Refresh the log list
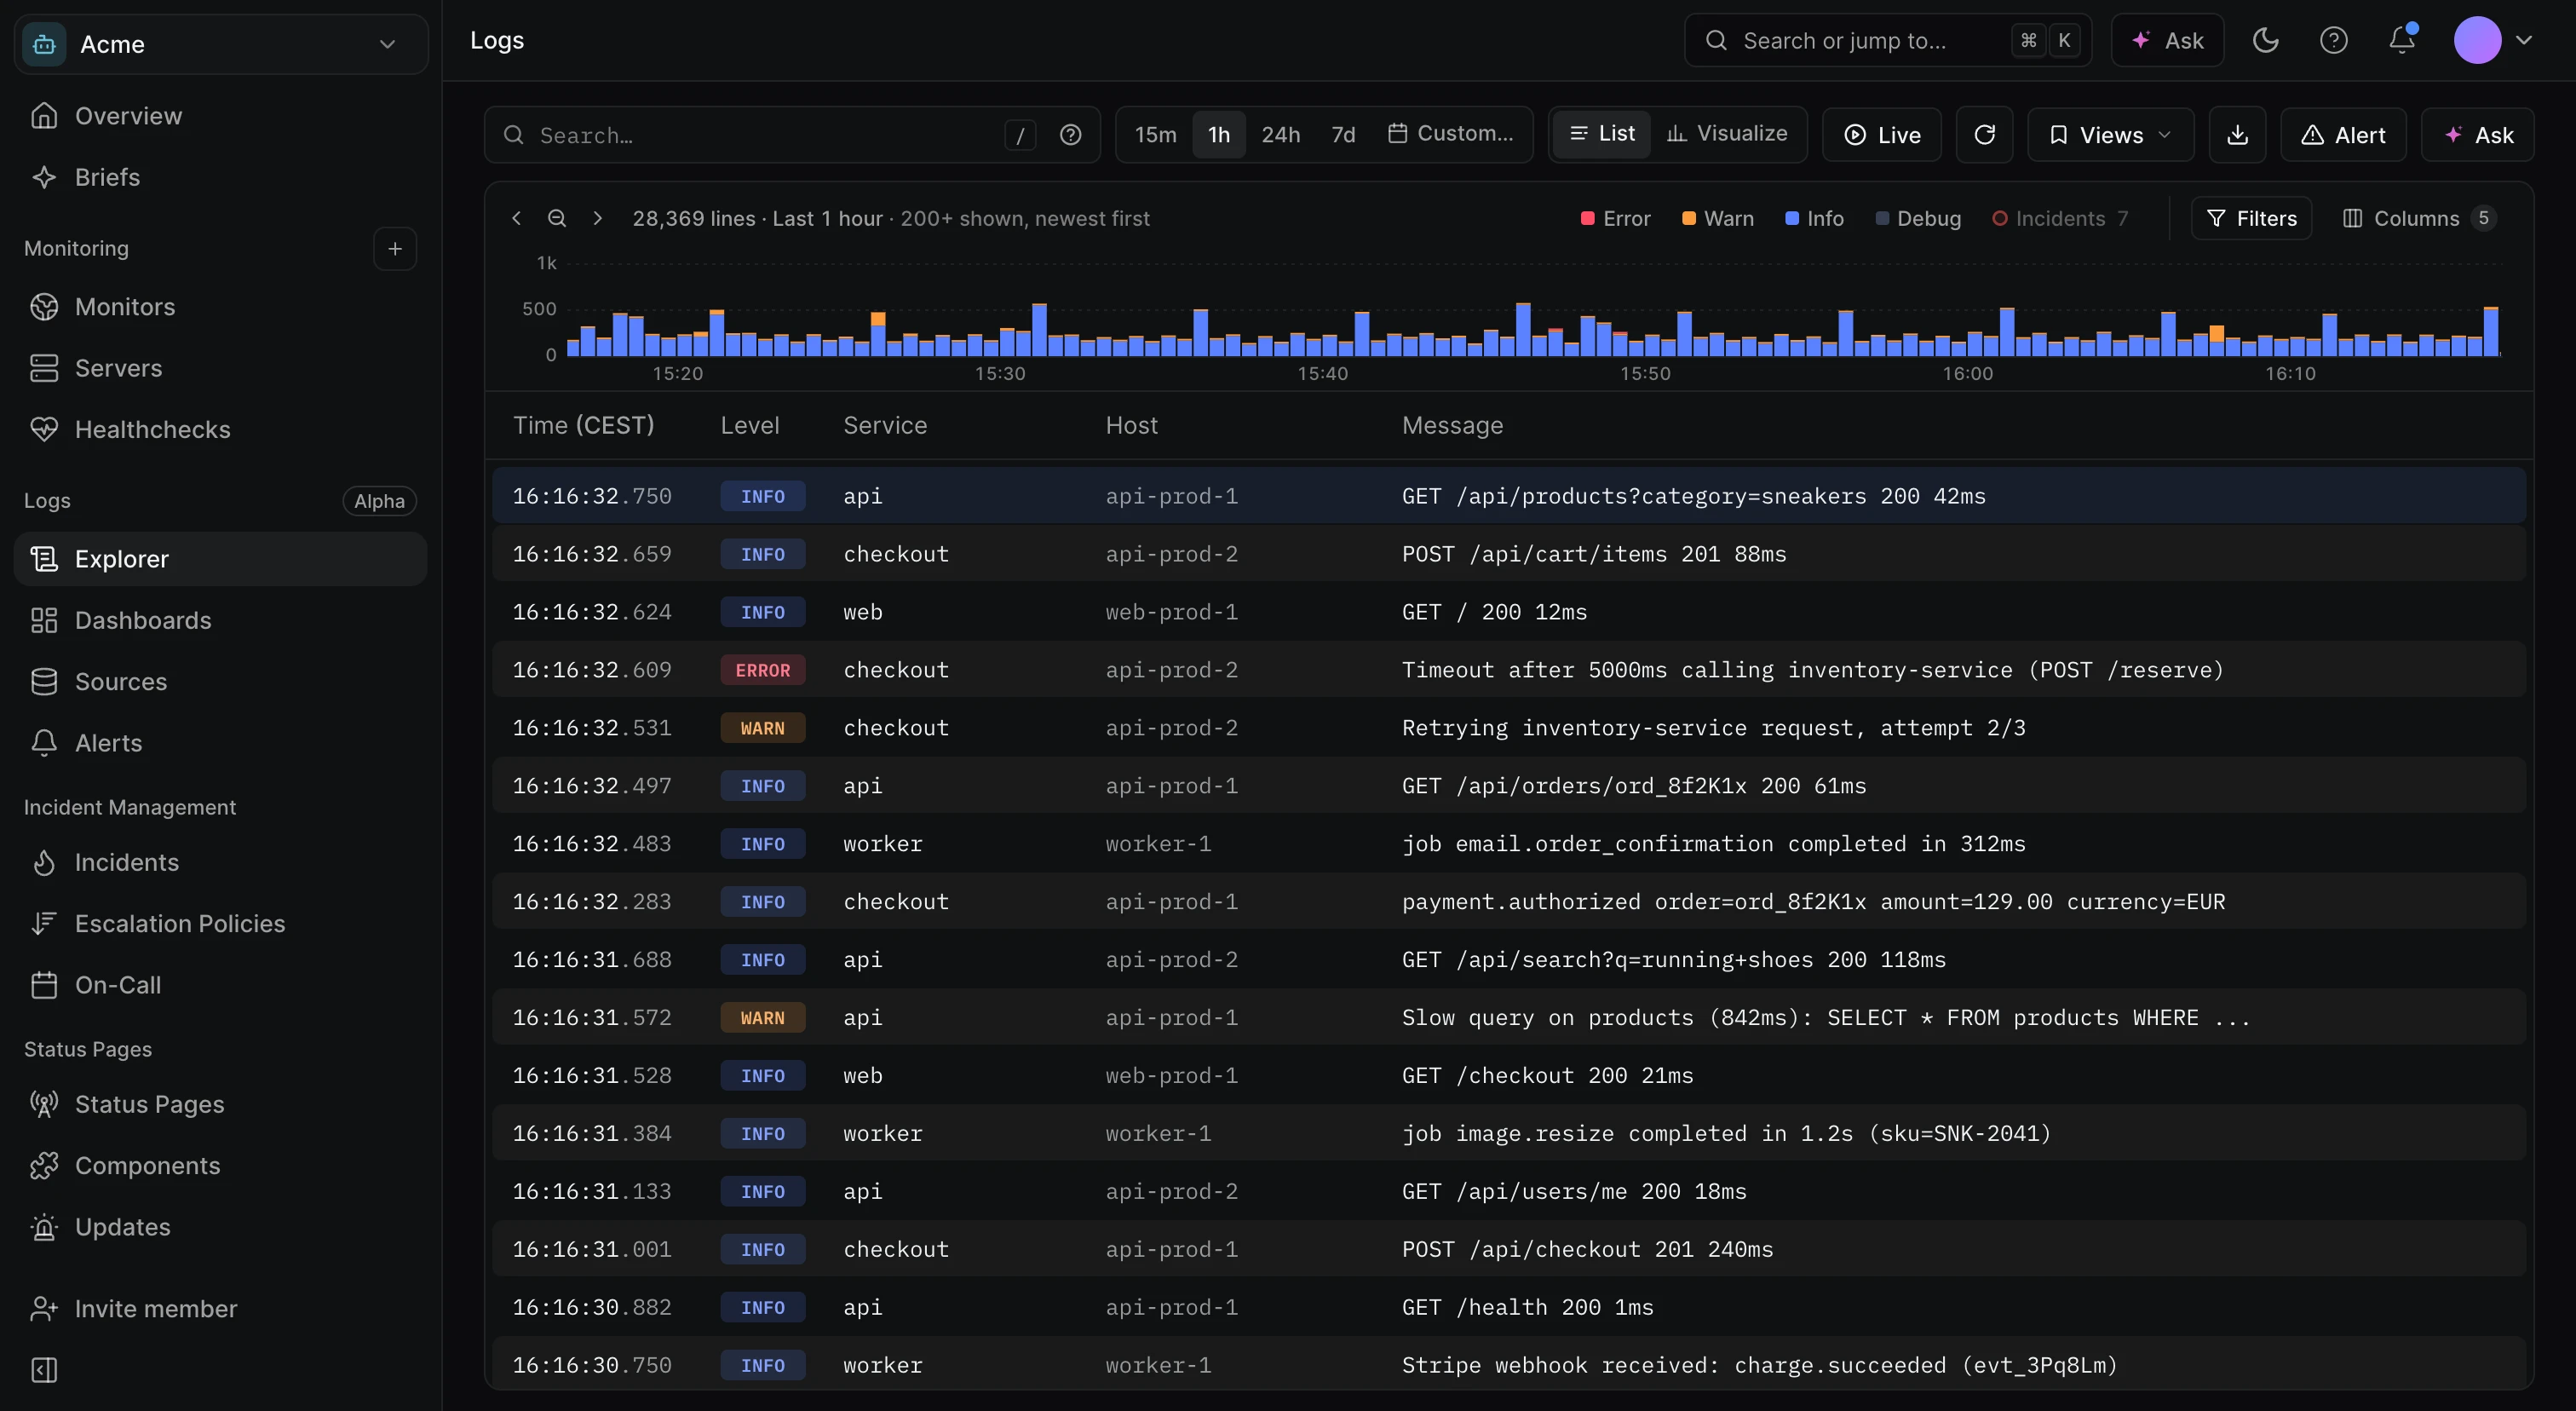Viewport: 2576px width, 1411px height. (1984, 135)
